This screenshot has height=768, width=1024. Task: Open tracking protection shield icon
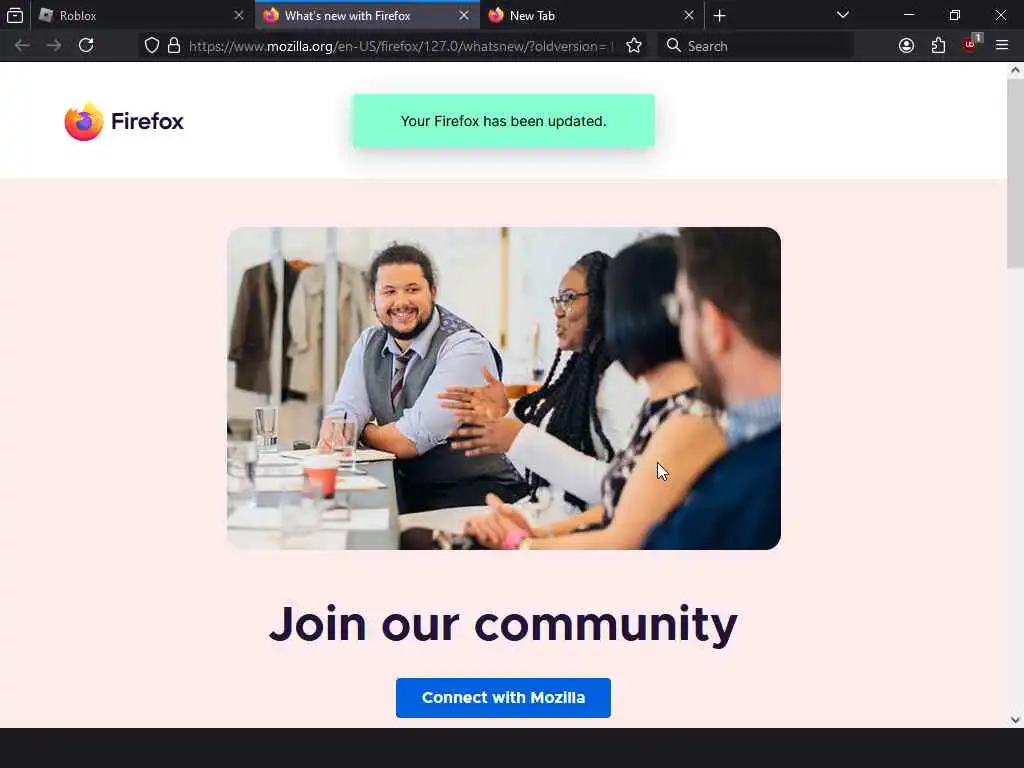point(152,45)
